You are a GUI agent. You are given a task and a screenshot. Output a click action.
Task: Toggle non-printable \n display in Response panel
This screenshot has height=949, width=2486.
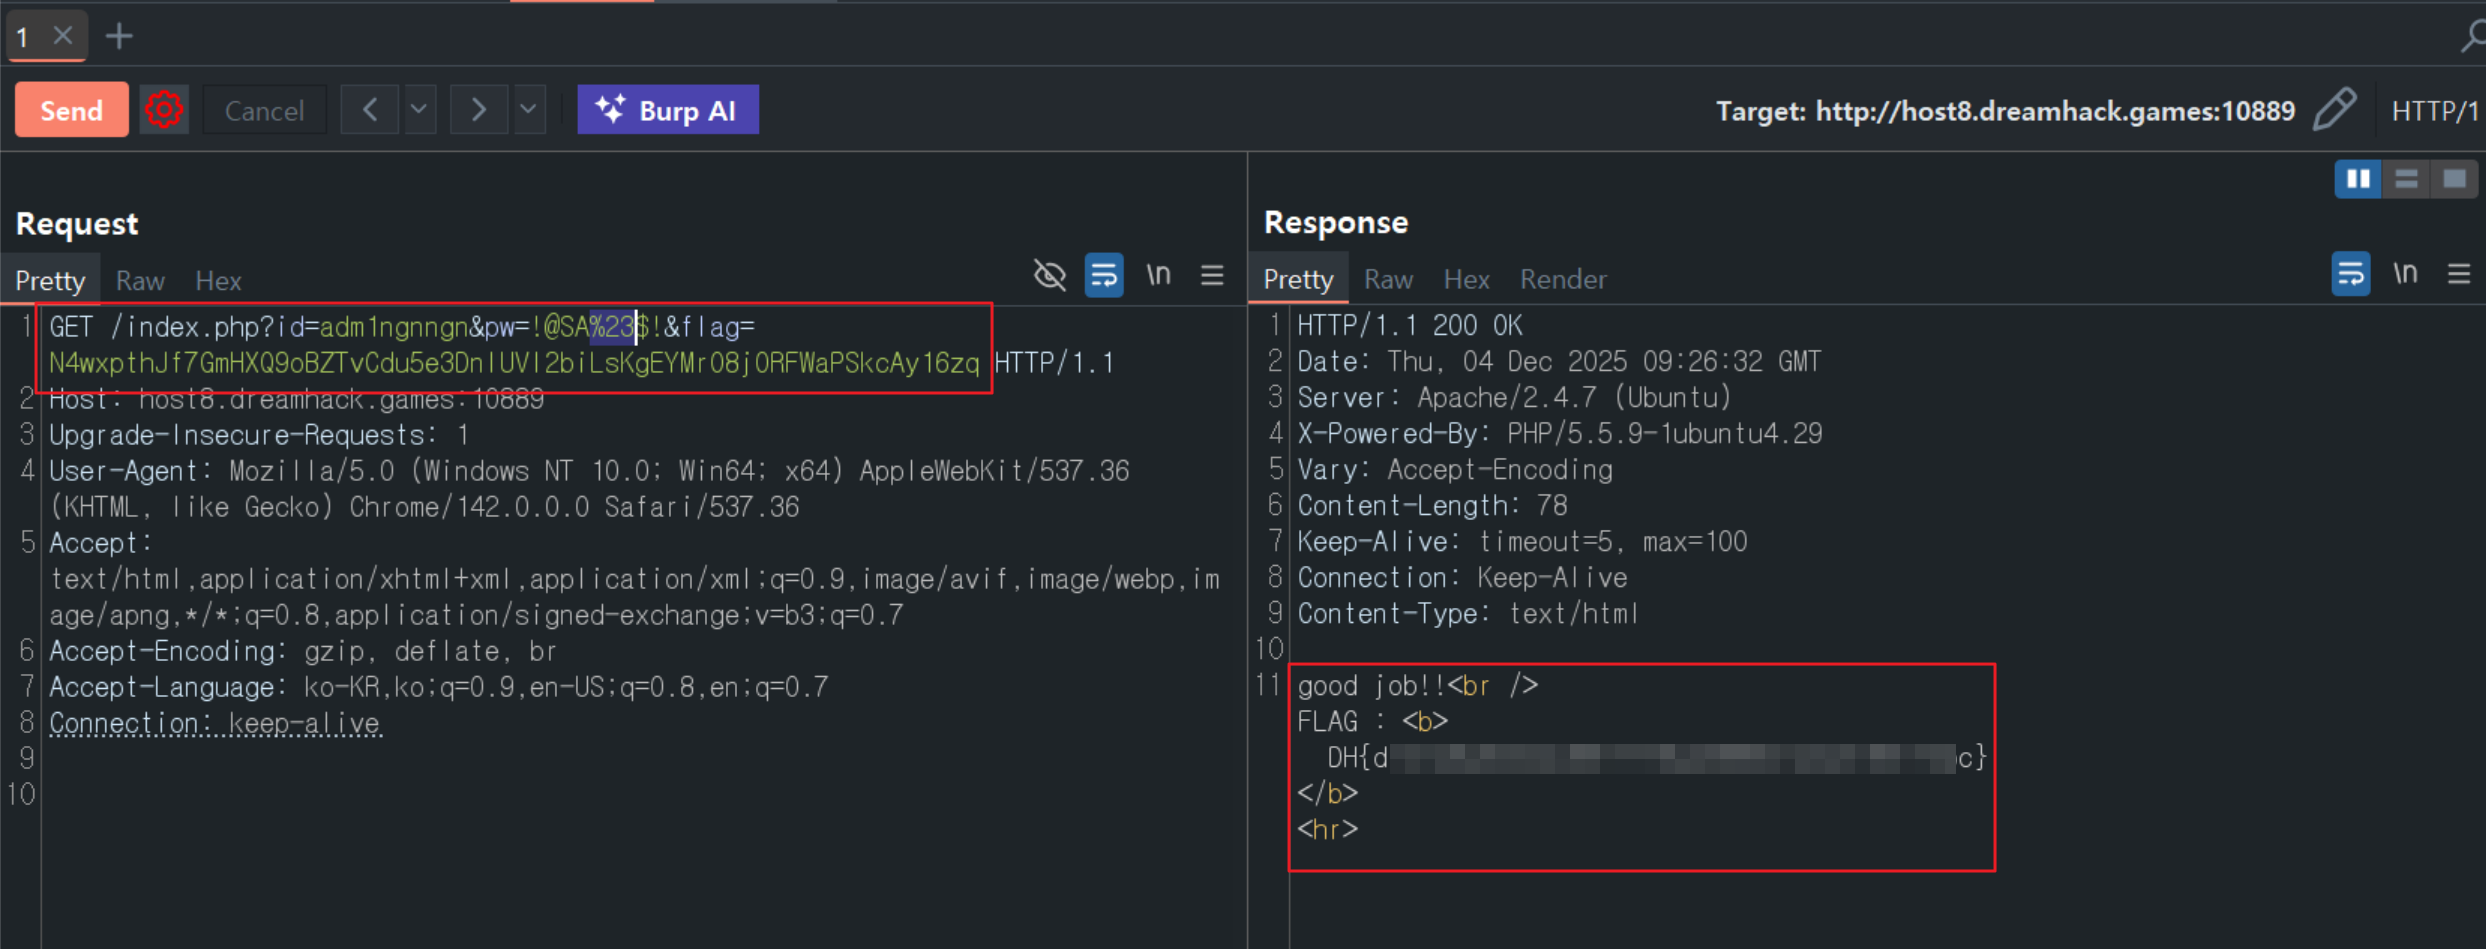click(2405, 274)
